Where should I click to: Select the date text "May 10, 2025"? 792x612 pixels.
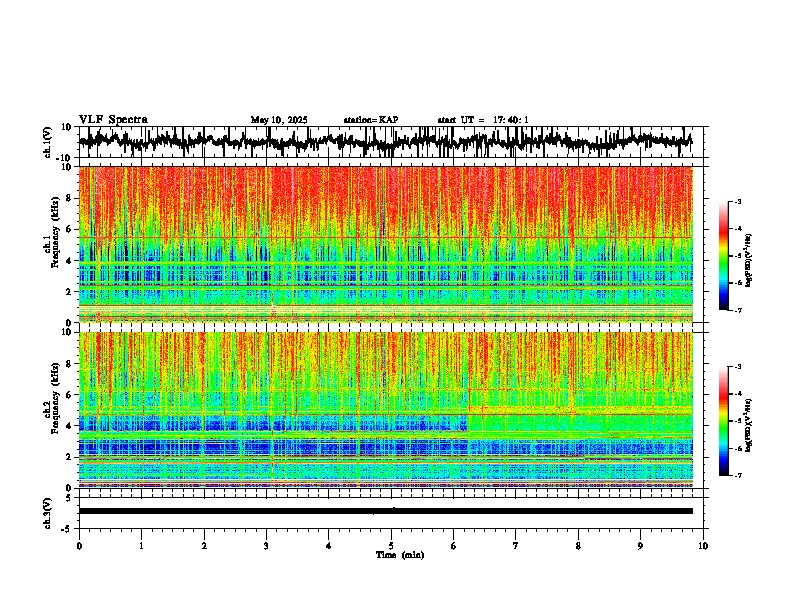click(x=279, y=120)
